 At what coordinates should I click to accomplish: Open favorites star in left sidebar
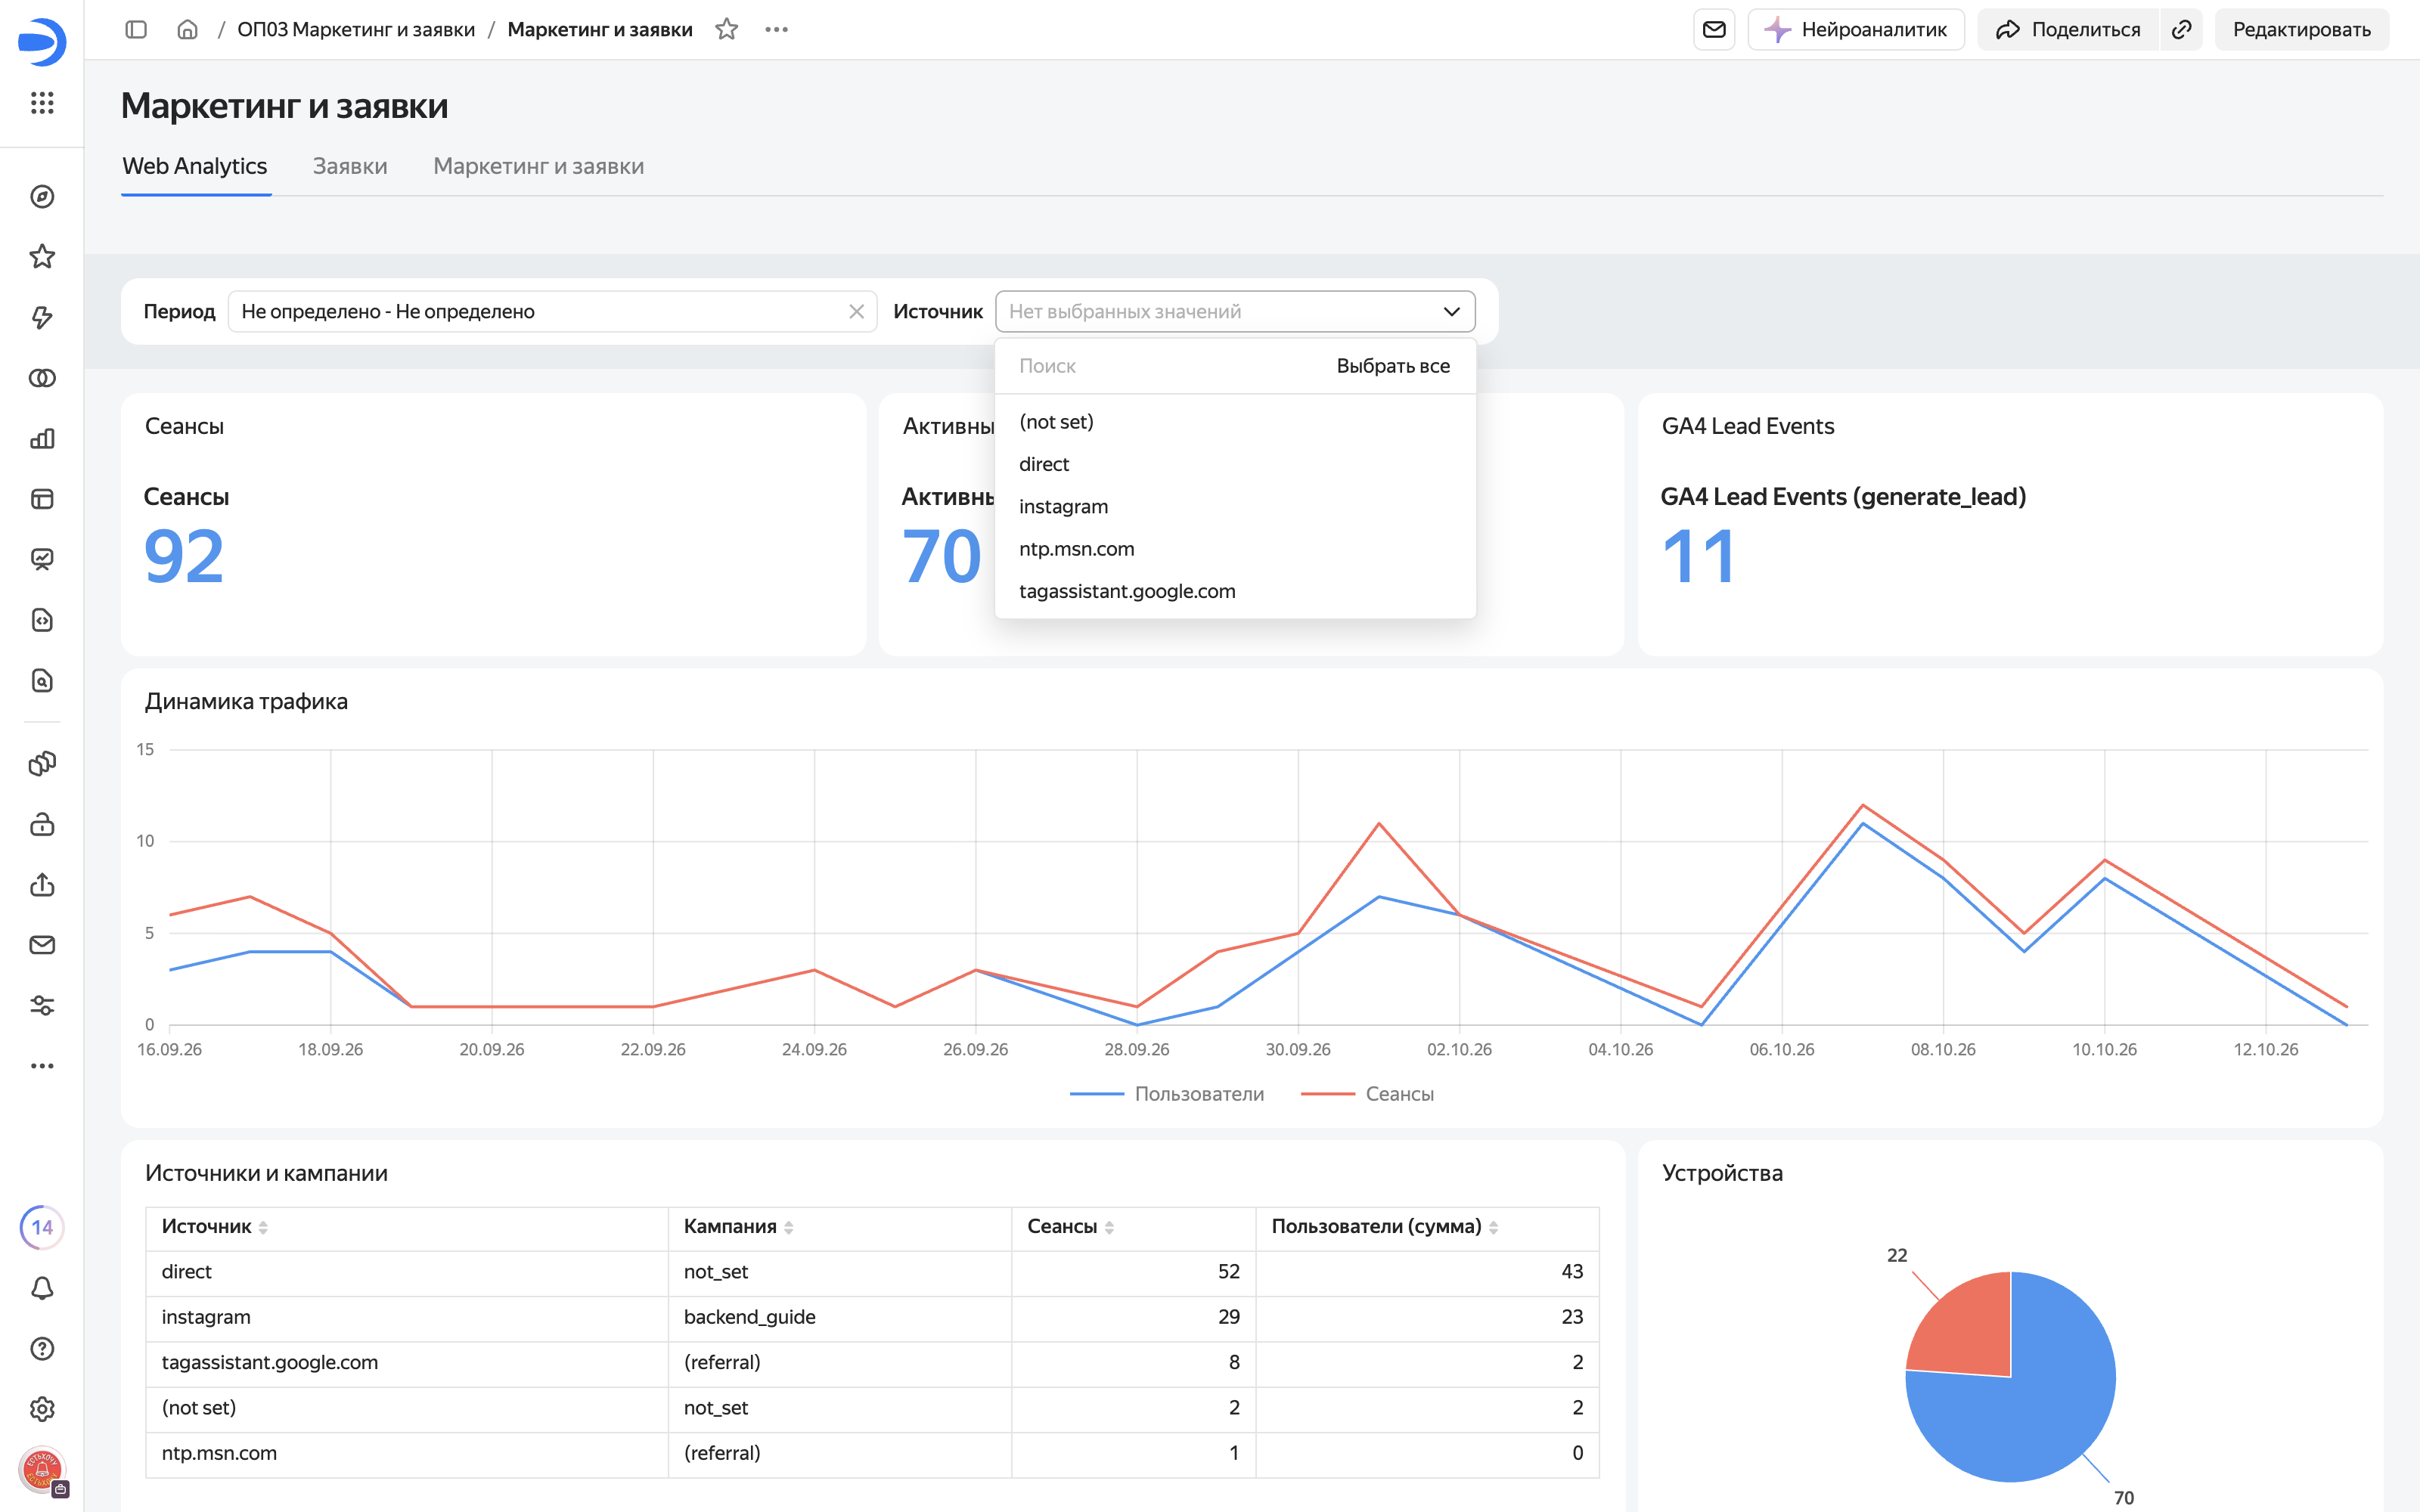[x=42, y=257]
